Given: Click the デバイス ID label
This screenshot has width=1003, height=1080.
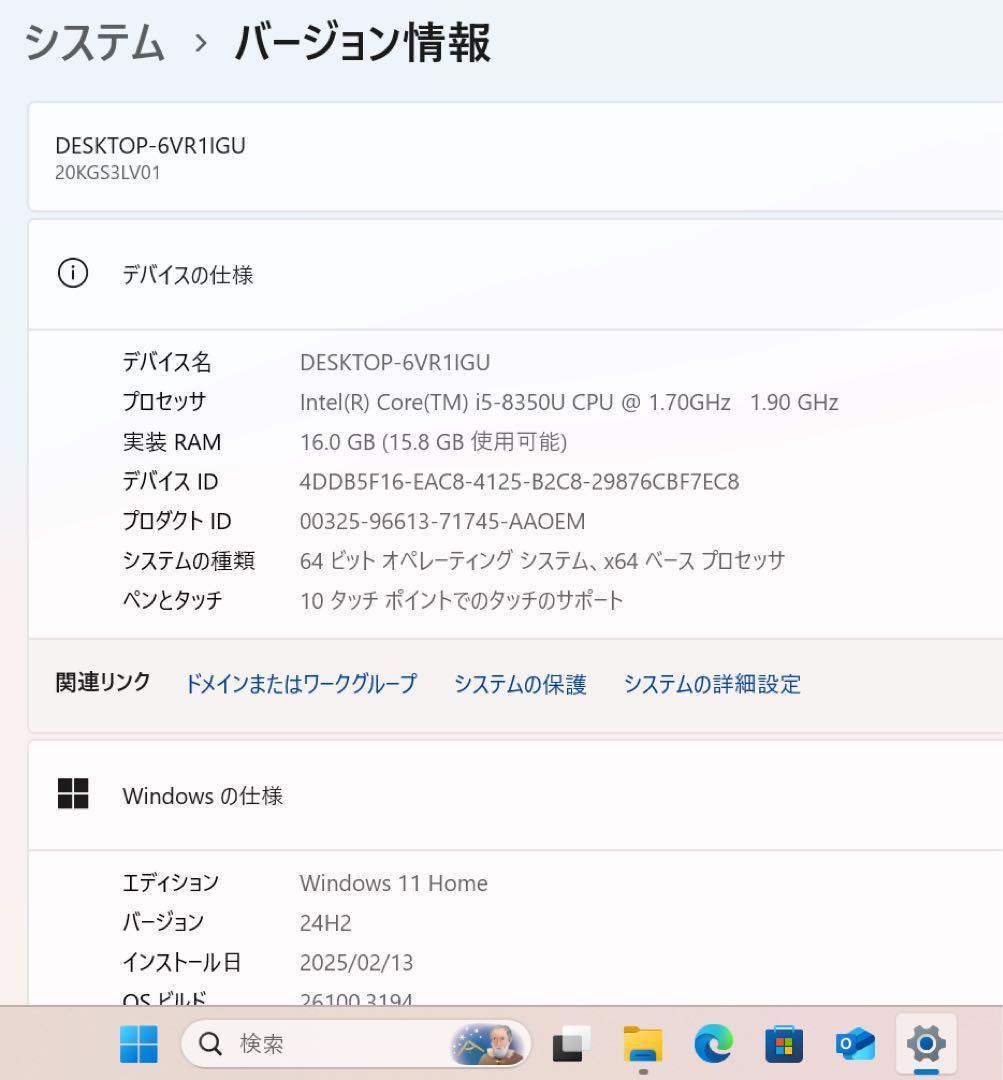Looking at the screenshot, I should (170, 481).
